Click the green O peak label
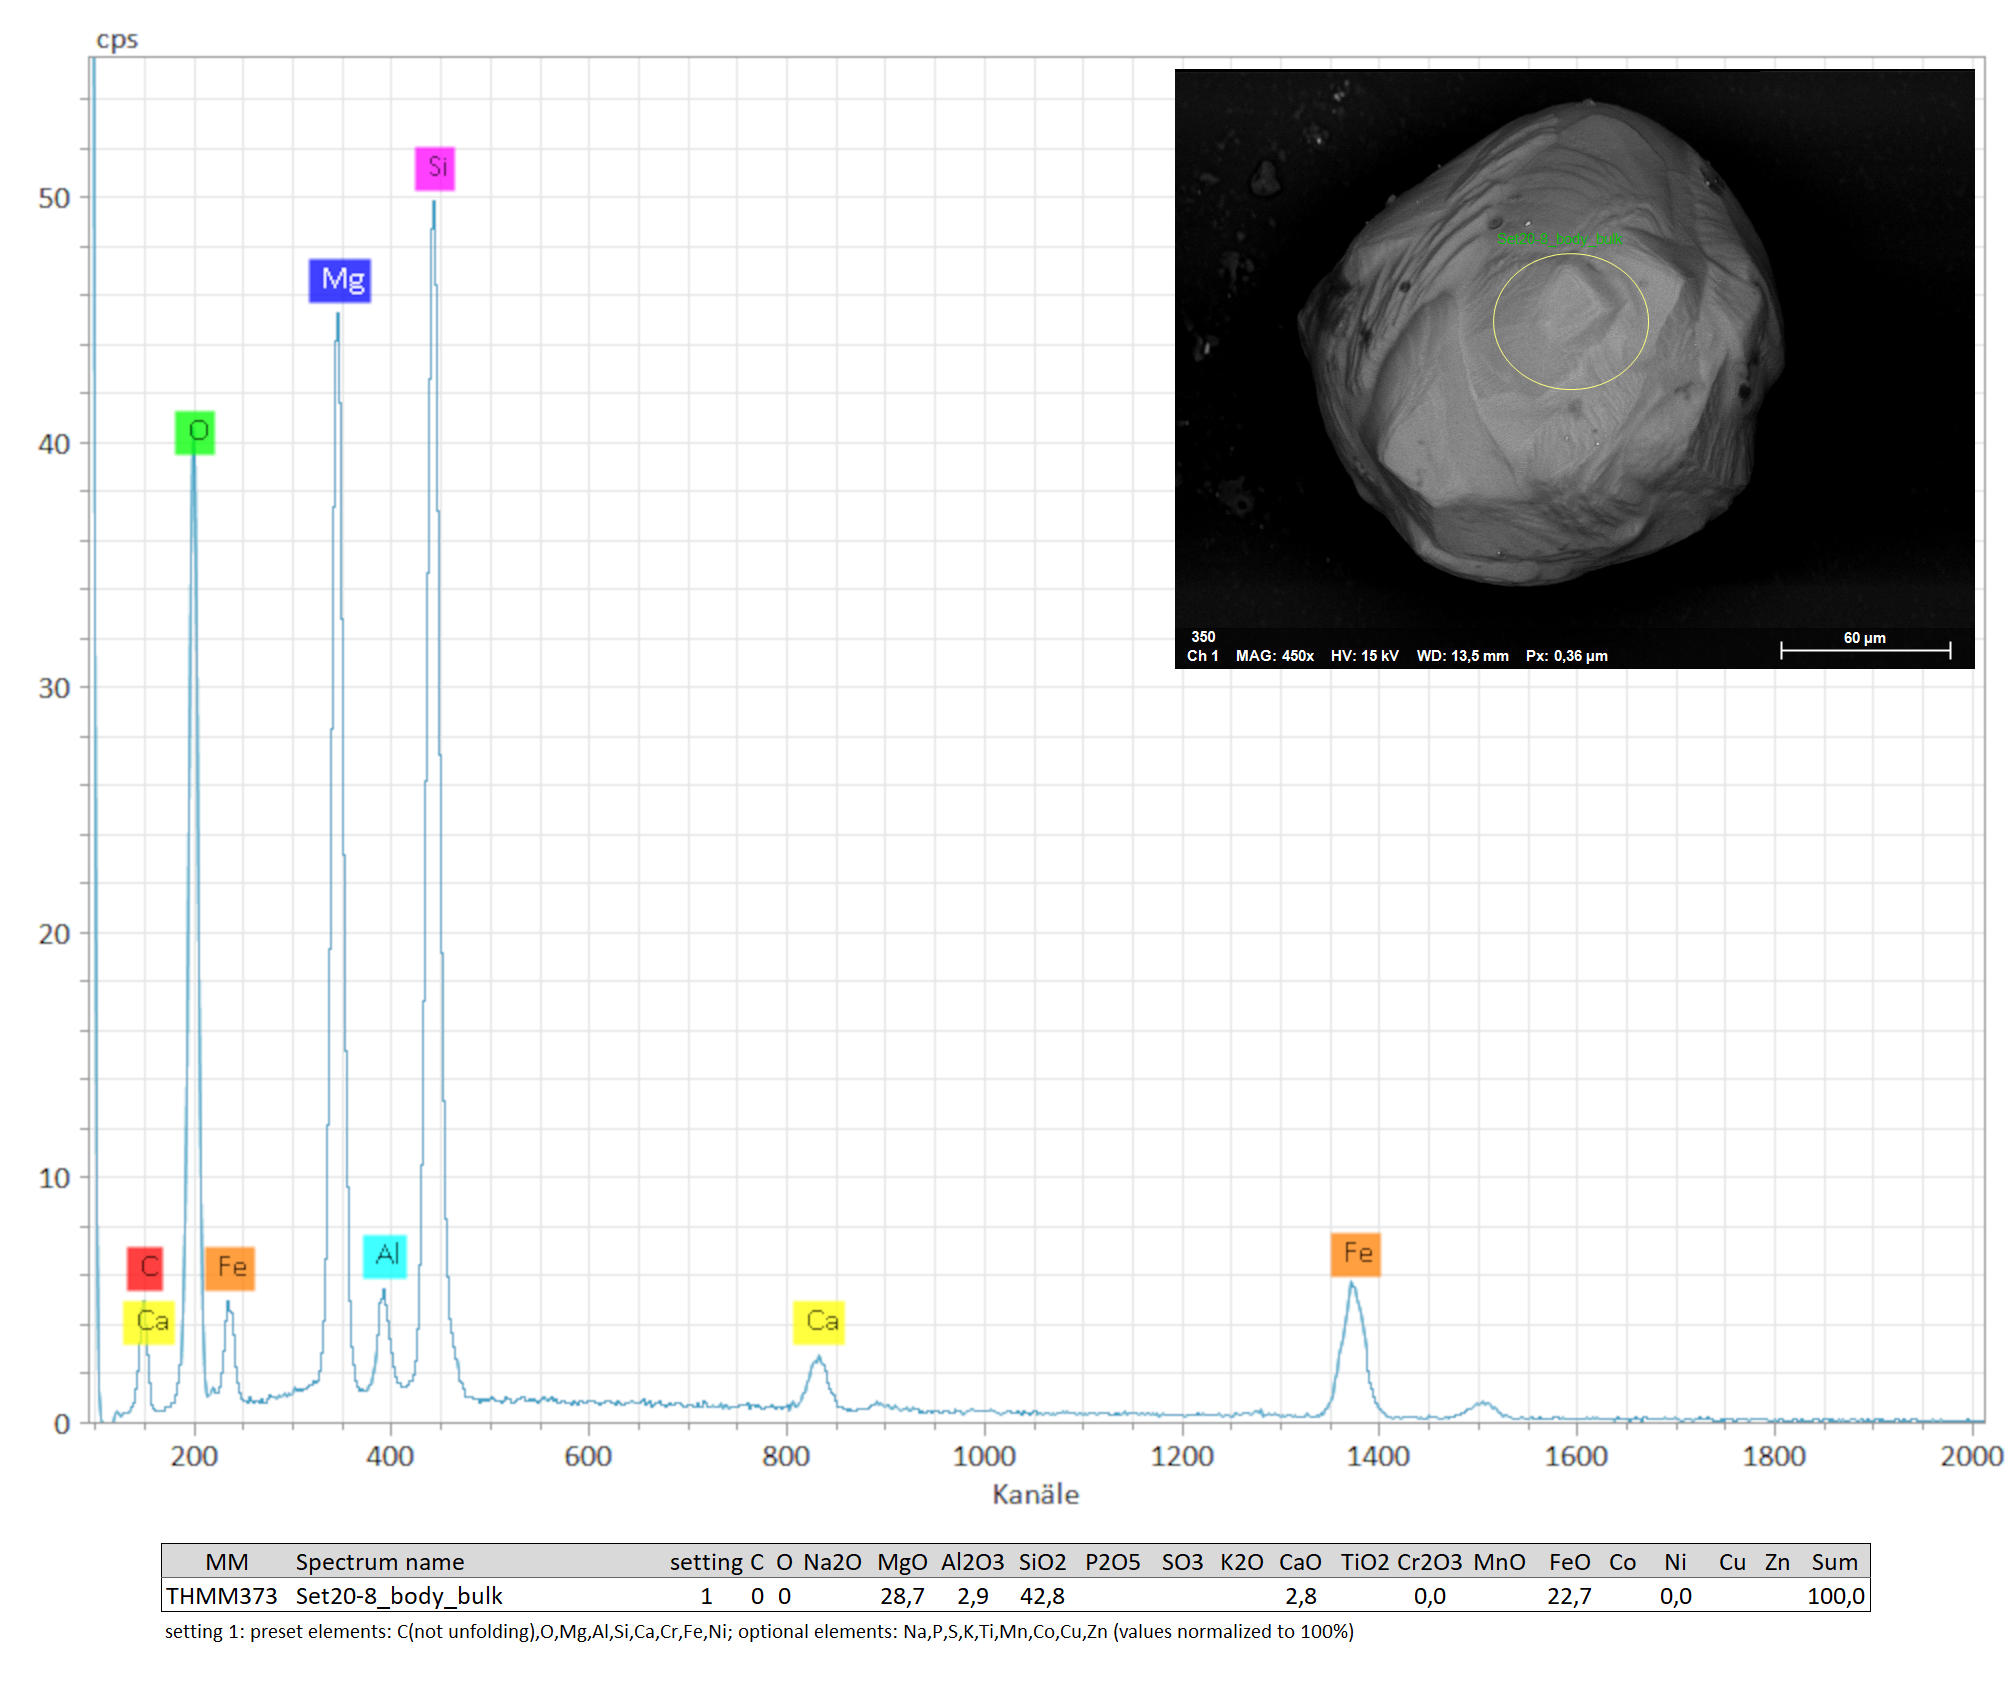The image size is (2016, 1692). click(195, 432)
